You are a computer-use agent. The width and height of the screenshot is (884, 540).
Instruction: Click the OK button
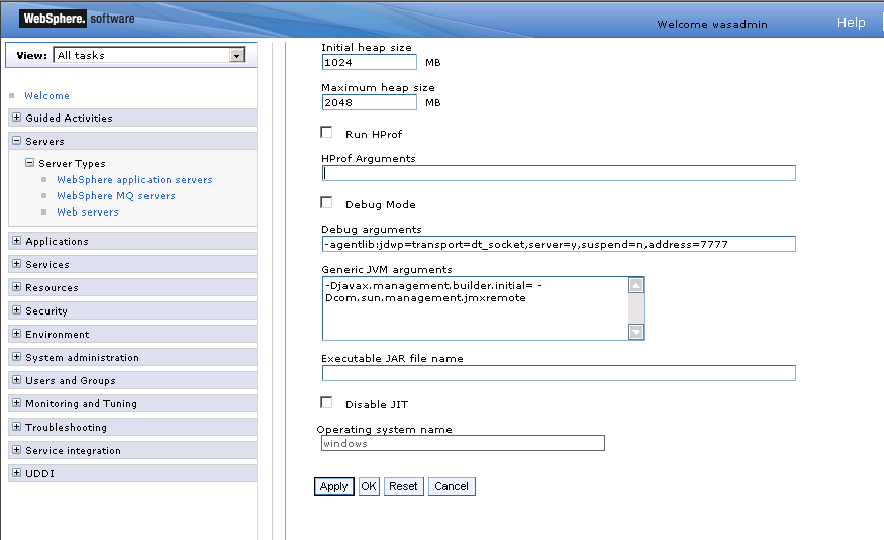point(369,486)
